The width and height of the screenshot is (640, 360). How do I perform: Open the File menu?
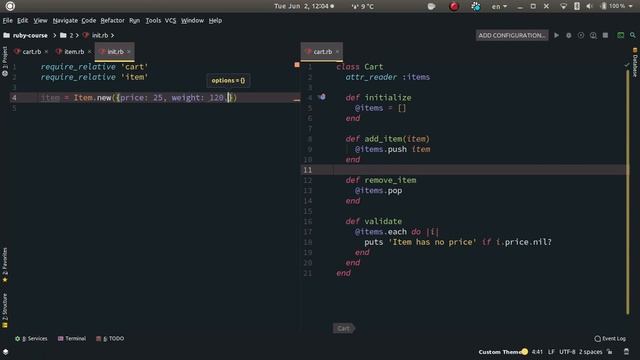pyautogui.click(x=7, y=20)
